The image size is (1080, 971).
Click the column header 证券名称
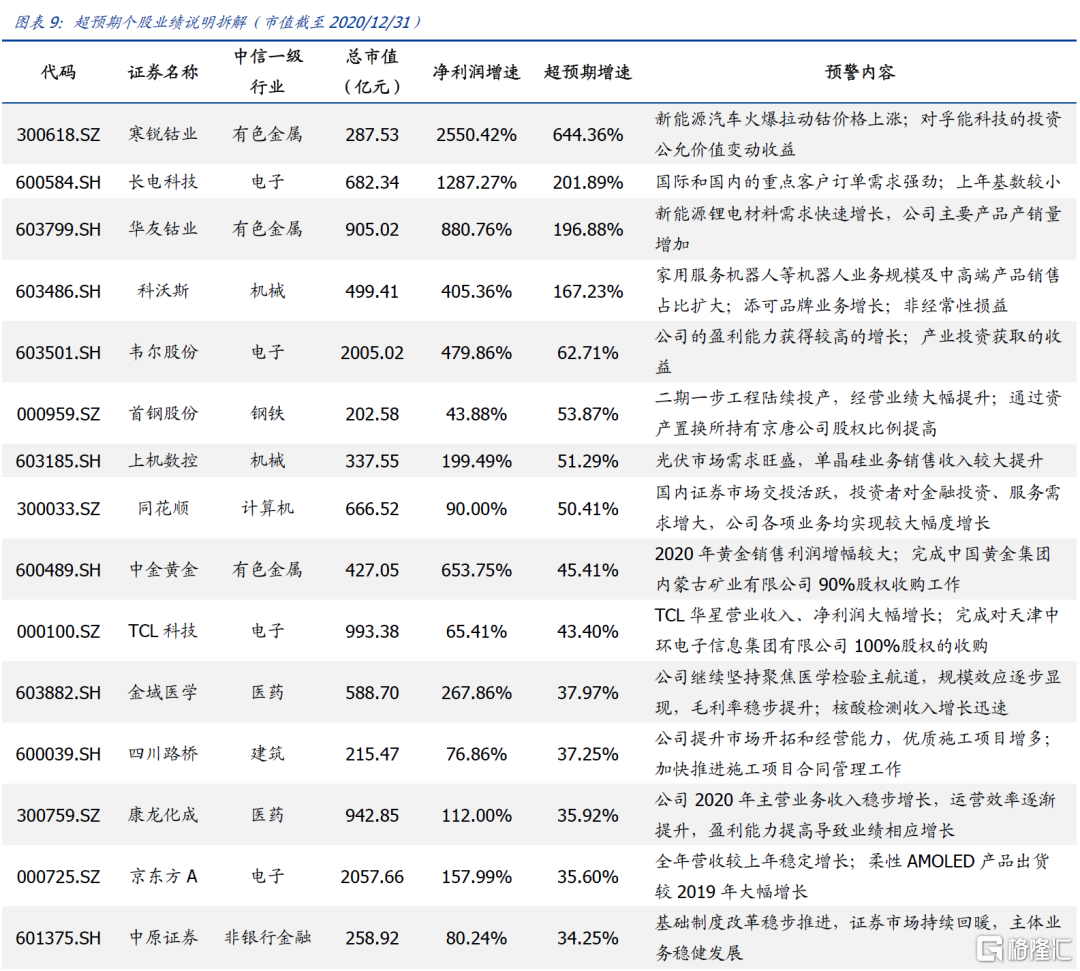coord(163,72)
